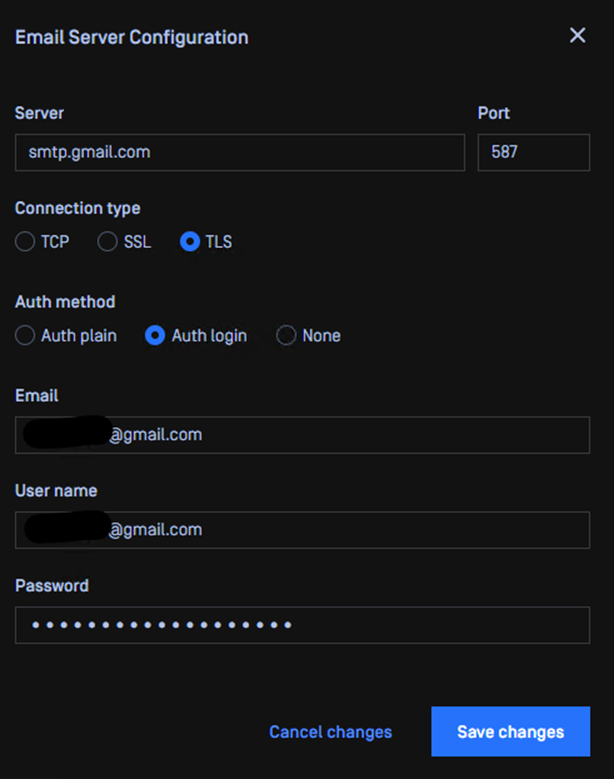Click the Email Server Configuration title
Image resolution: width=614 pixels, height=779 pixels.
coord(132,37)
